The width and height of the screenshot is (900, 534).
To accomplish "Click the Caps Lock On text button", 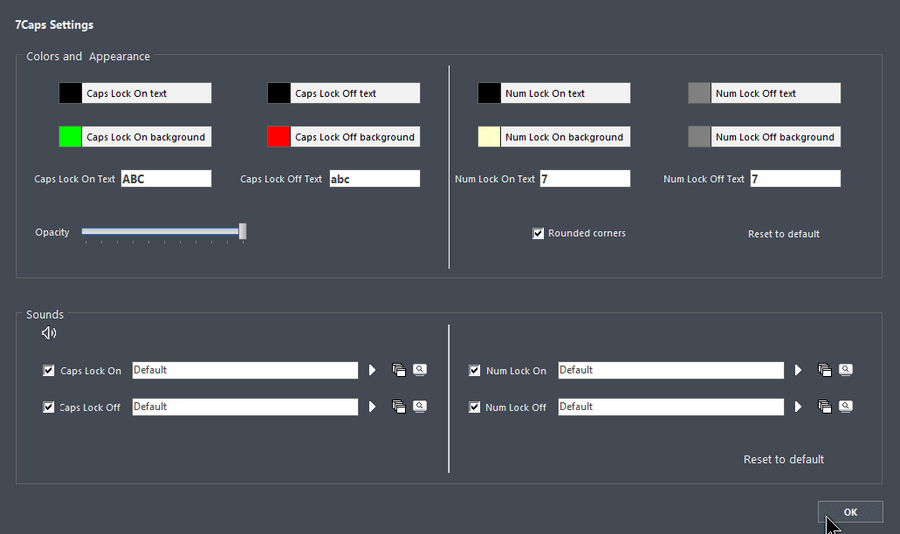I will 146,93.
